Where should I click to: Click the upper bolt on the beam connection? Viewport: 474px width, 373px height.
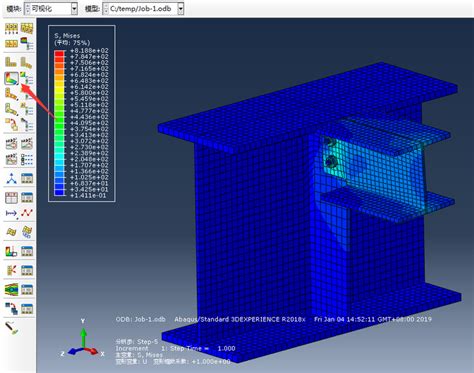click(x=330, y=141)
